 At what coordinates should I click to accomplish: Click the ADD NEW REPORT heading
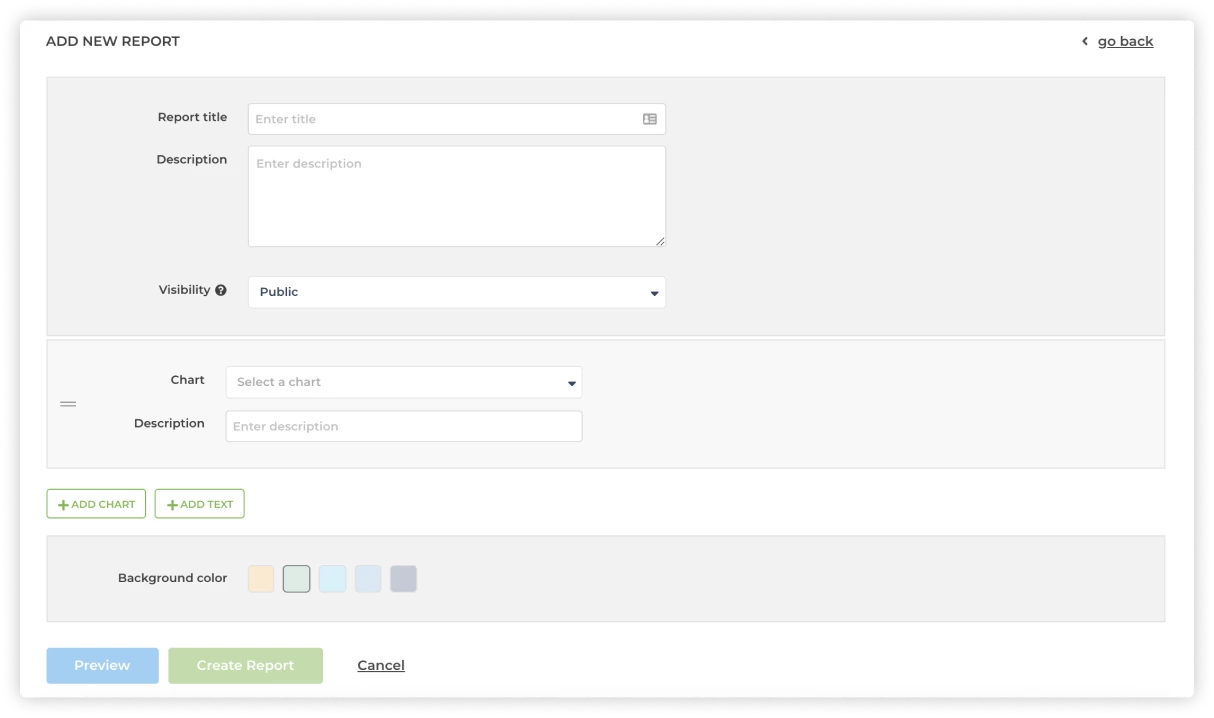click(x=113, y=41)
